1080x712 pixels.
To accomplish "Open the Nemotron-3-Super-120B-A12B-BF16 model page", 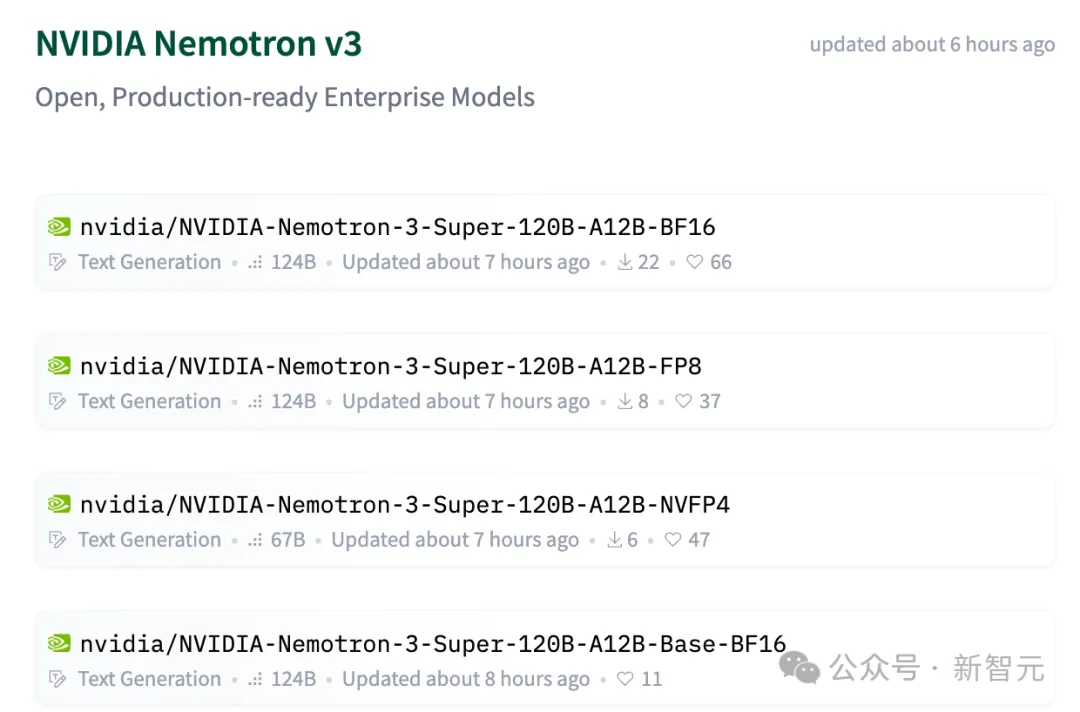I will tap(397, 227).
